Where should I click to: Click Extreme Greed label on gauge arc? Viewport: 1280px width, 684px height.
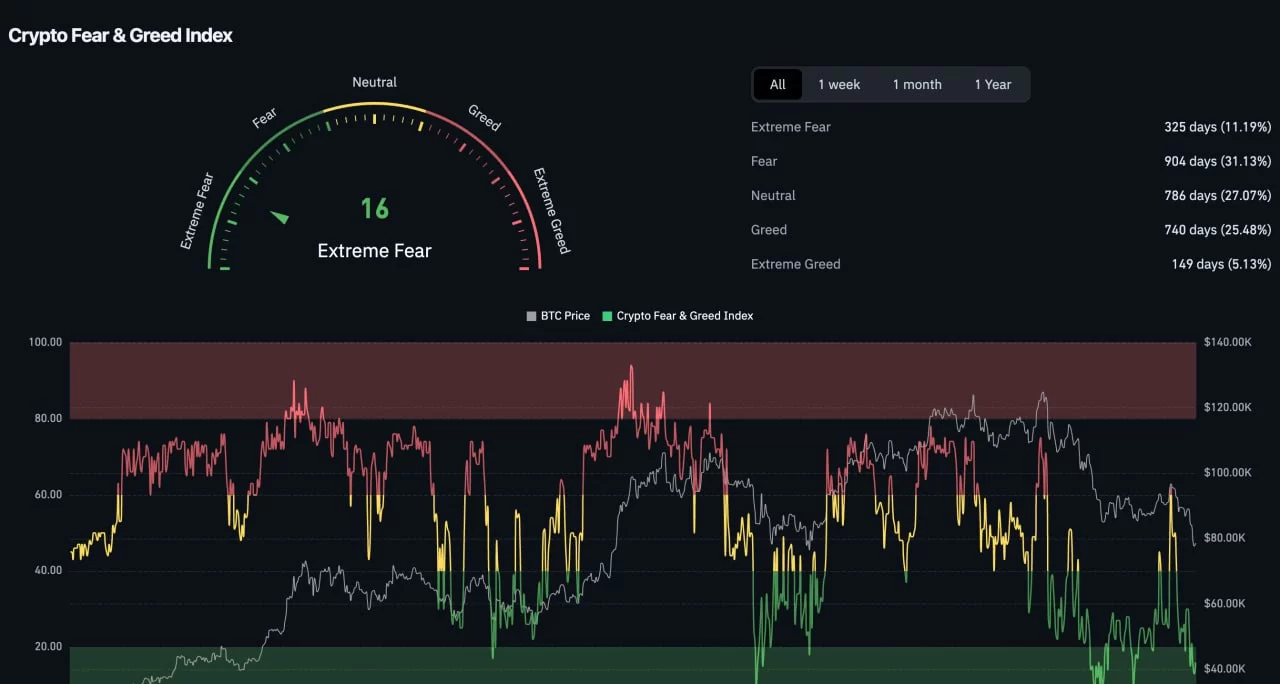coord(551,211)
